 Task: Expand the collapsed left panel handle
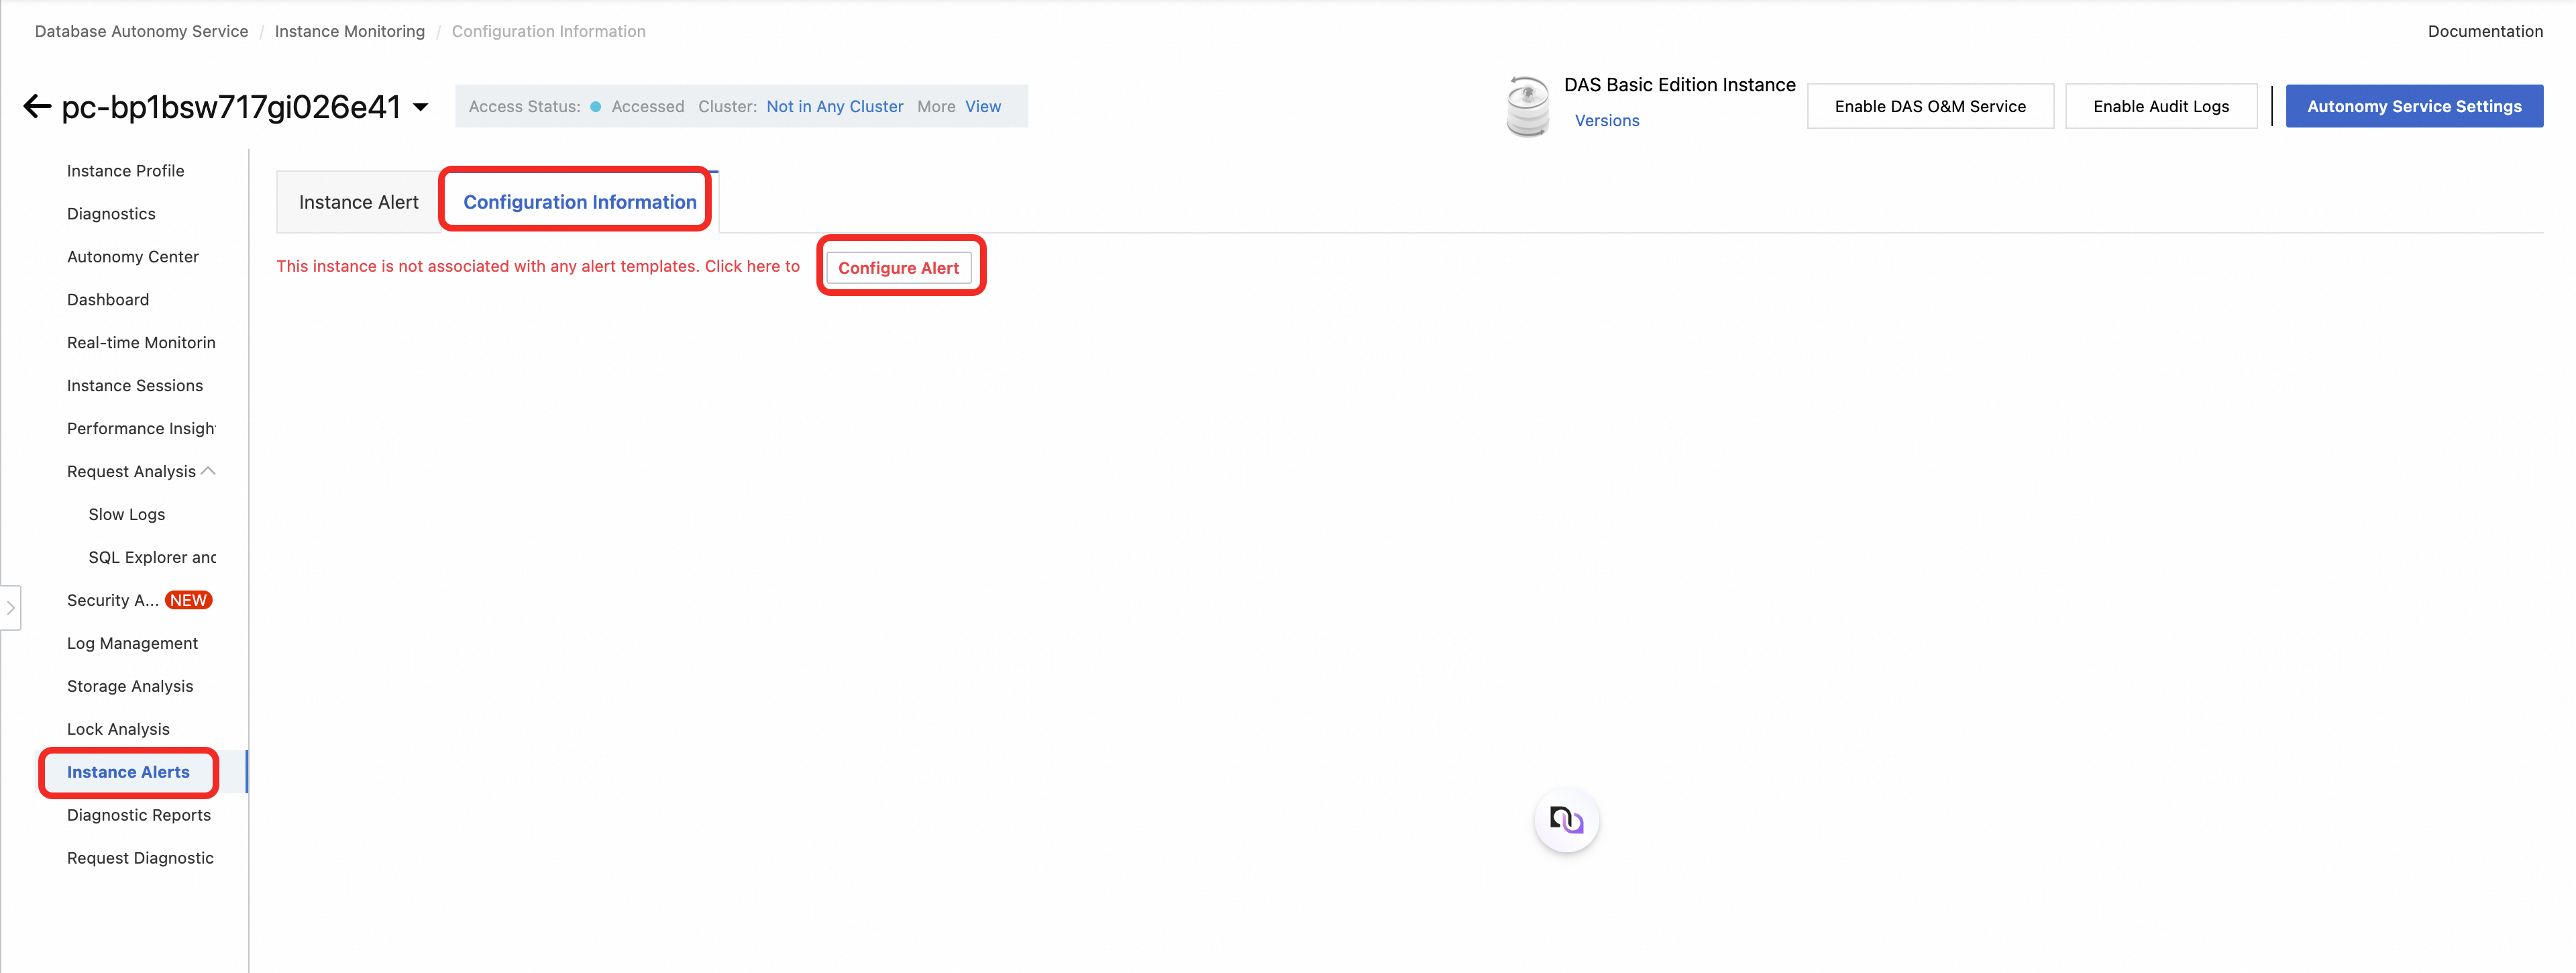[x=10, y=607]
